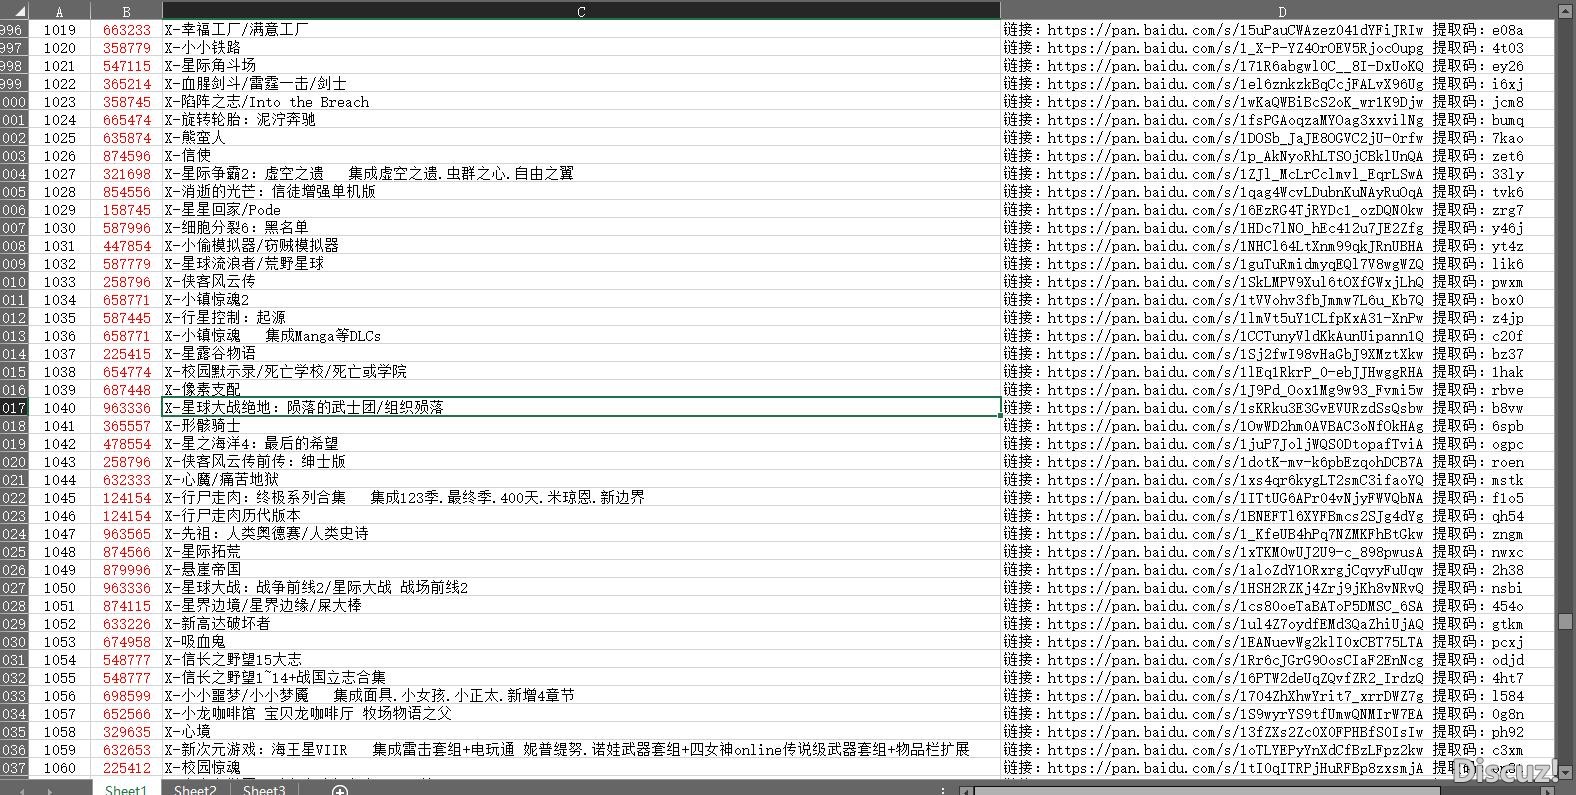
Task: Select the cell X-侠客风云传
Action: click(x=581, y=282)
